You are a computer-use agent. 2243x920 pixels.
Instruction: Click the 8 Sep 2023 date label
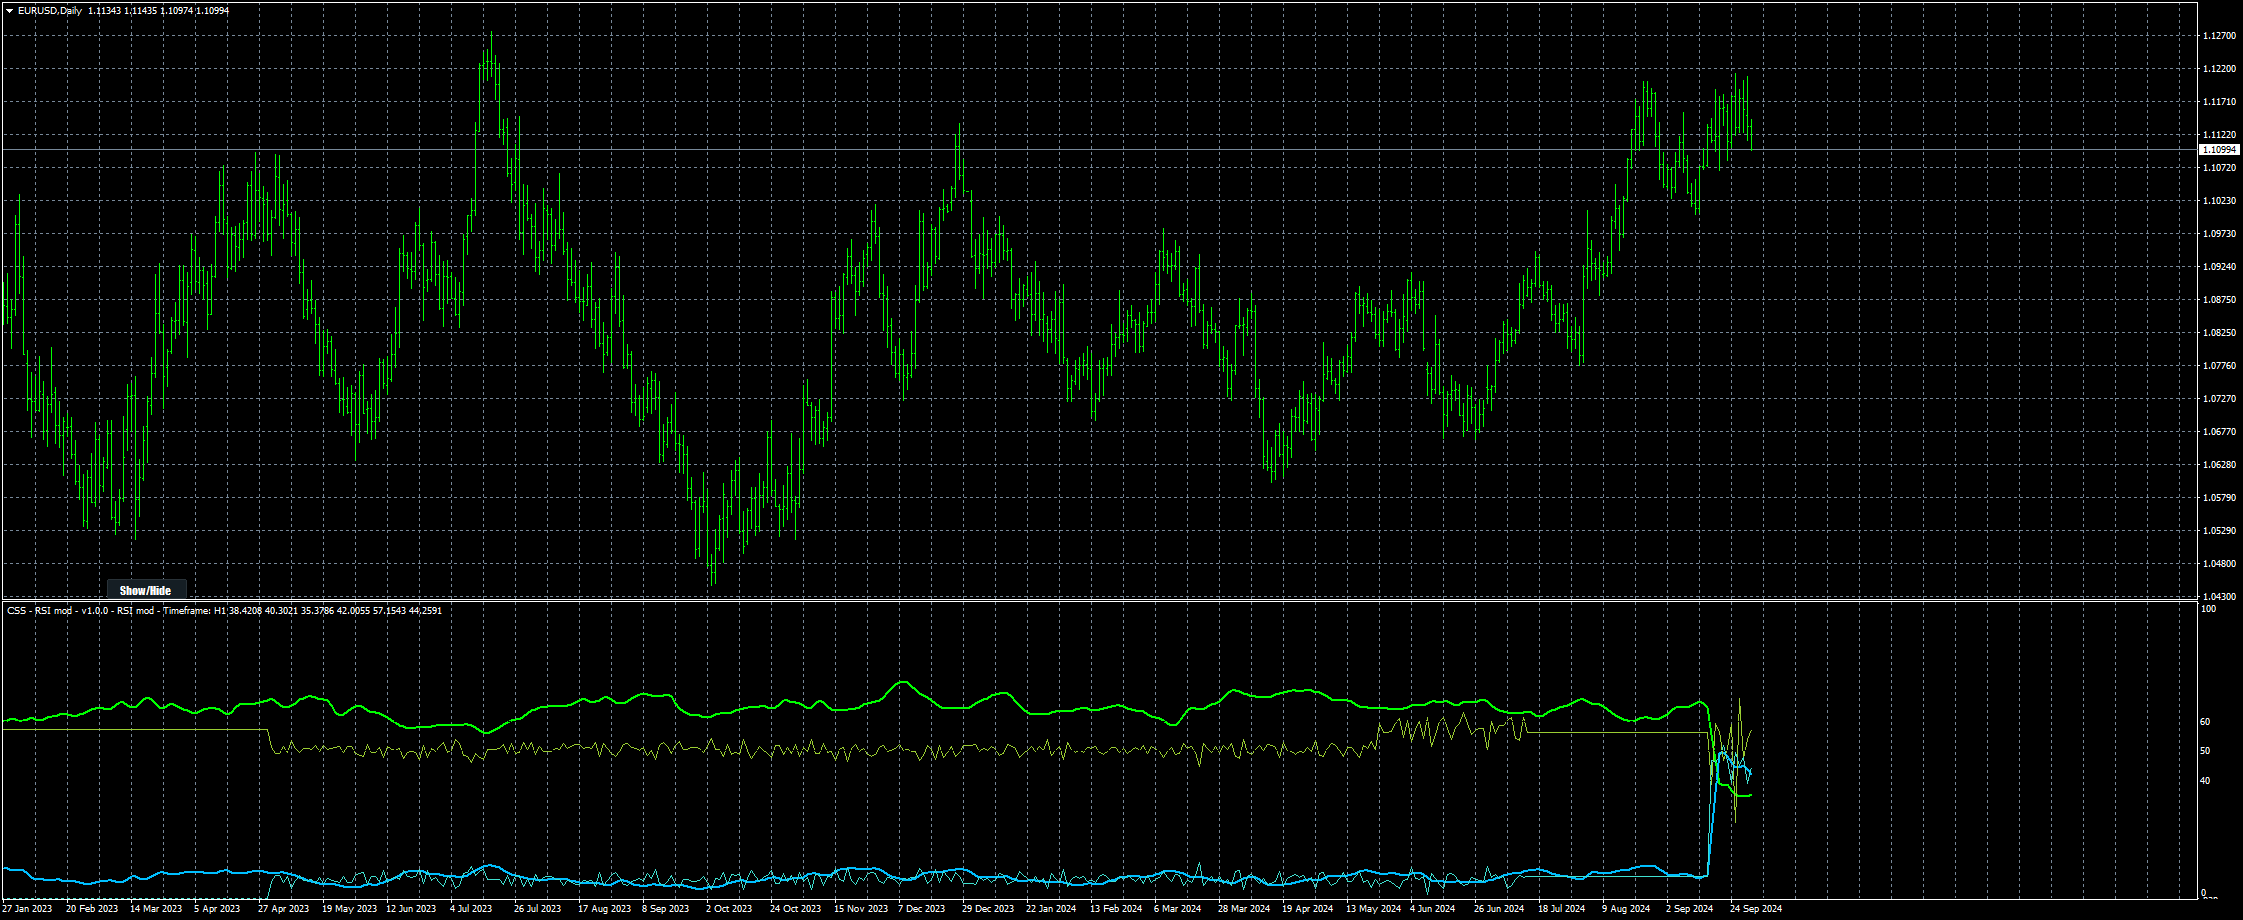[666, 909]
